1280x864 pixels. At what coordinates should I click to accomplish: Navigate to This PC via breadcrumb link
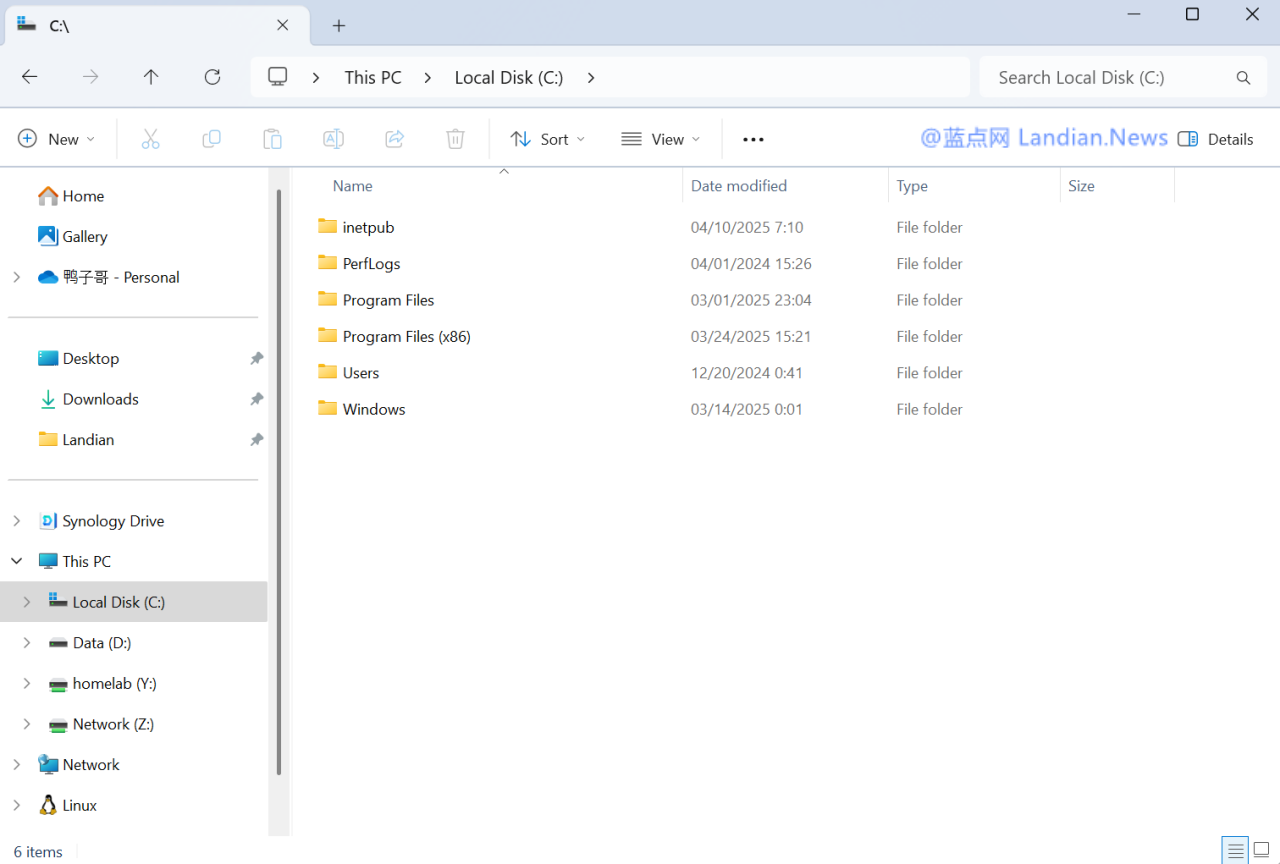click(x=372, y=76)
